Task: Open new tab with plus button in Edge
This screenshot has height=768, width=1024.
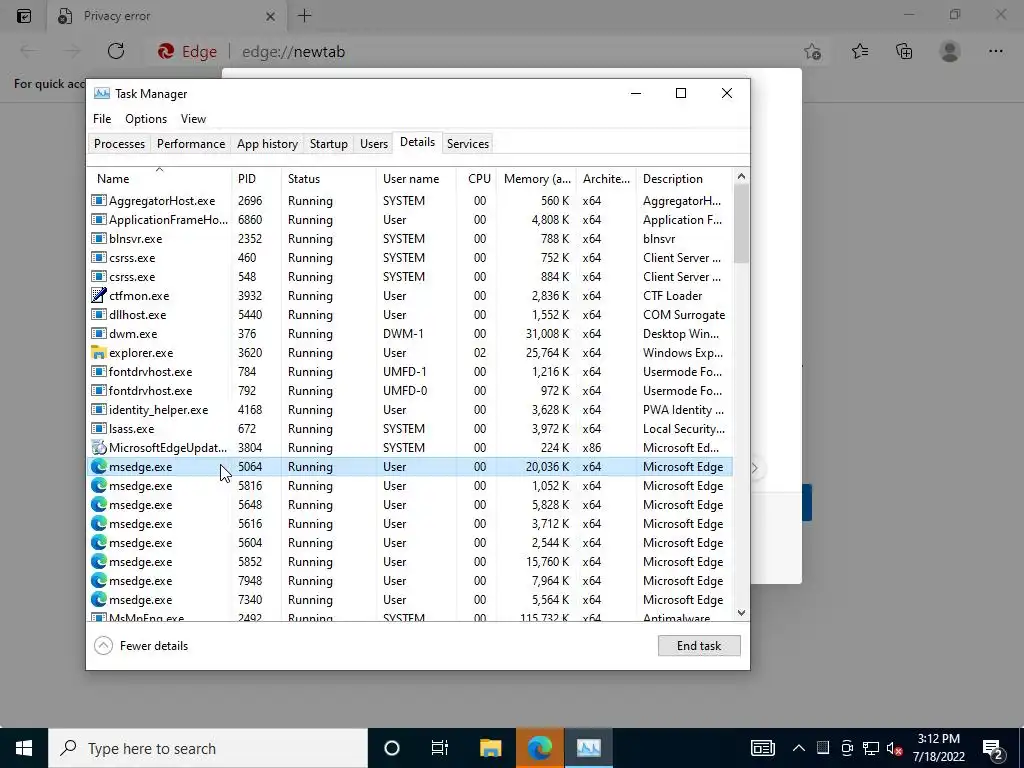Action: [304, 16]
